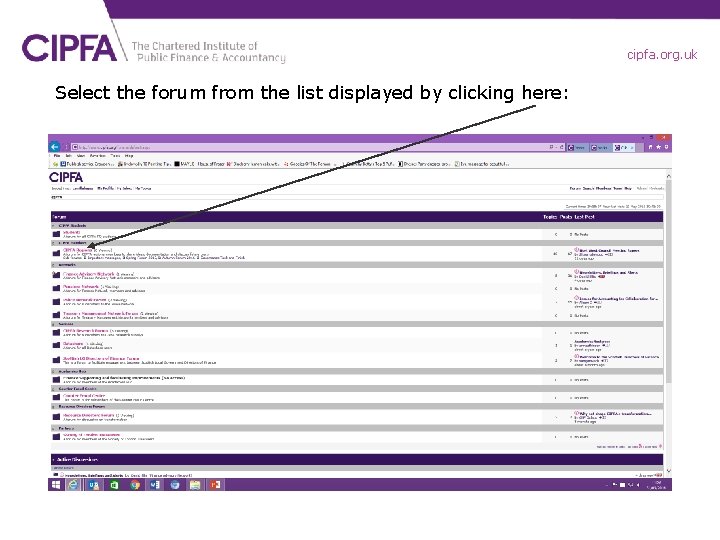
Task: Collapse the Counter Fraud Centre category
Action: 54,388
